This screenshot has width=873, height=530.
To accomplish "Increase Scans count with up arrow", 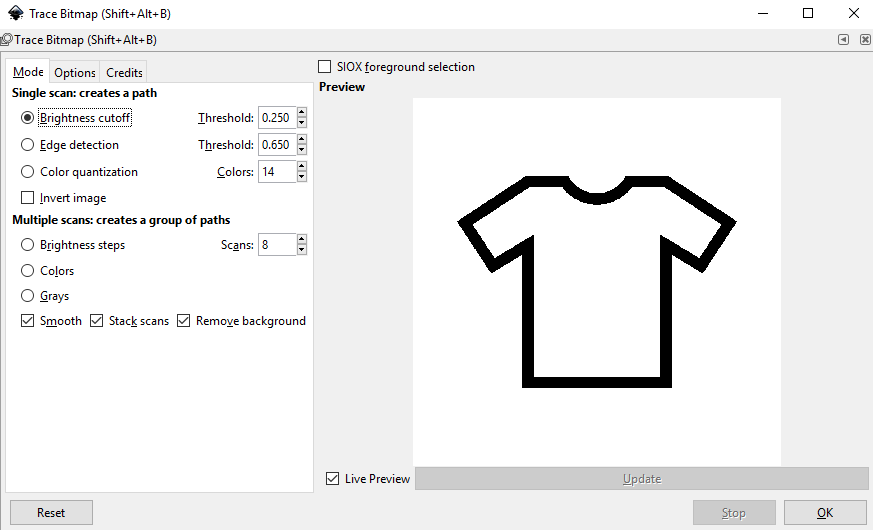I will (302, 239).
